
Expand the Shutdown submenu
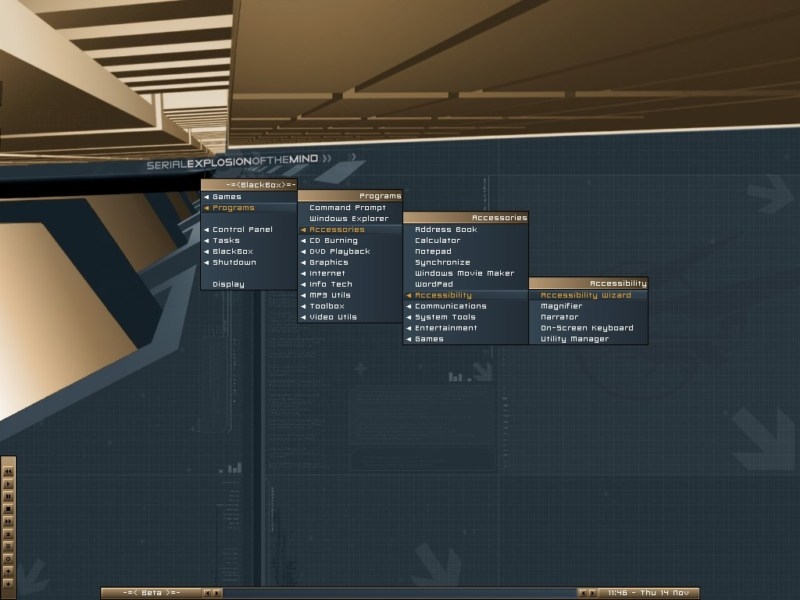pyautogui.click(x=249, y=262)
